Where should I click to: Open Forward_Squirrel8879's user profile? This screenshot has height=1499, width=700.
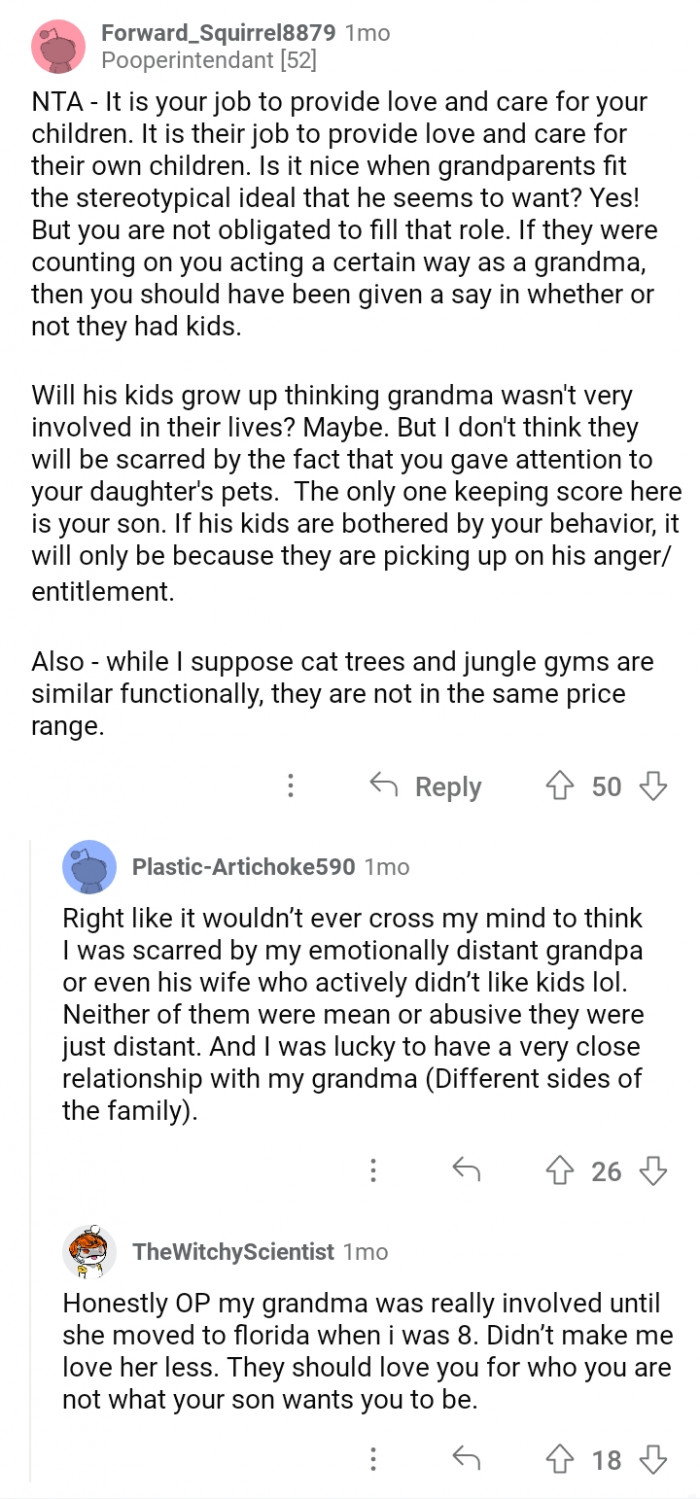218,33
